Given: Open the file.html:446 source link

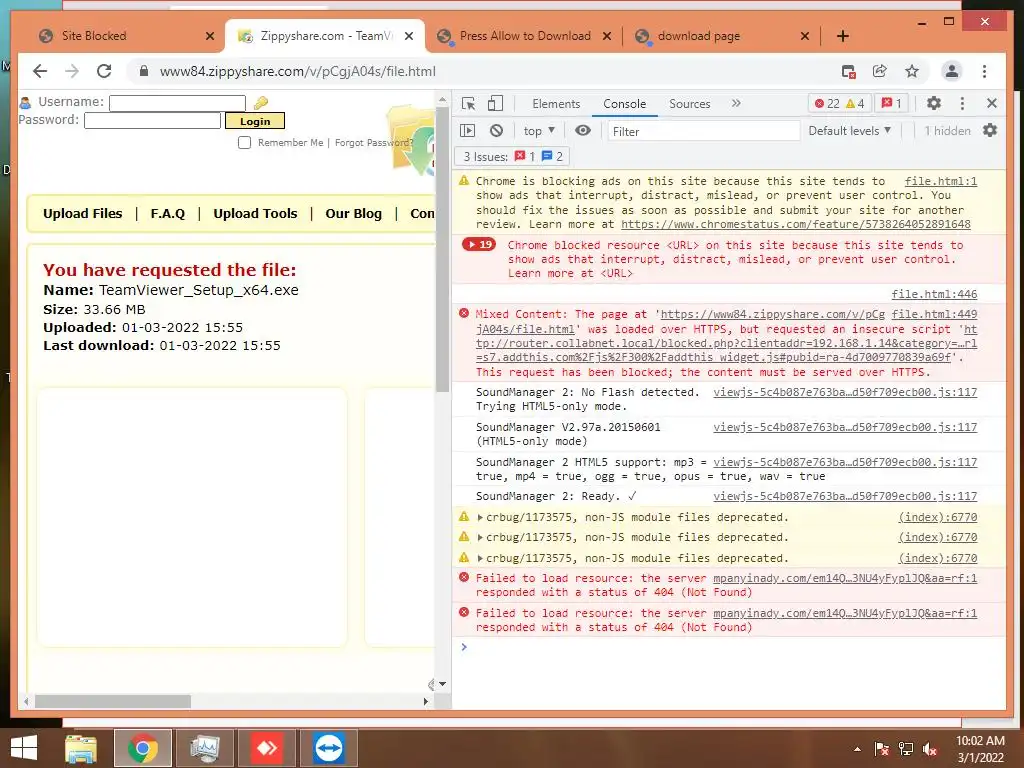Looking at the screenshot, I should point(935,295).
